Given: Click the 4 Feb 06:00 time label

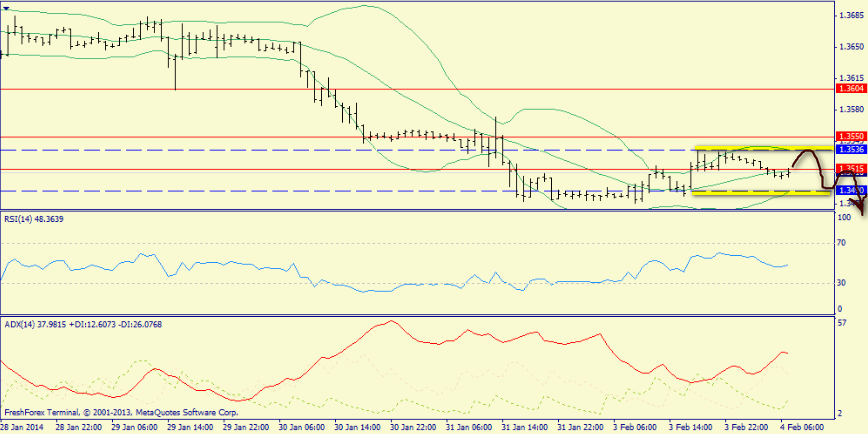Looking at the screenshot, I should 803,428.
